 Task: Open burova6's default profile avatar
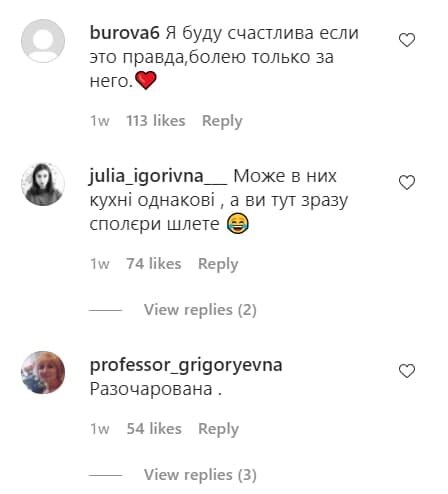[43, 41]
